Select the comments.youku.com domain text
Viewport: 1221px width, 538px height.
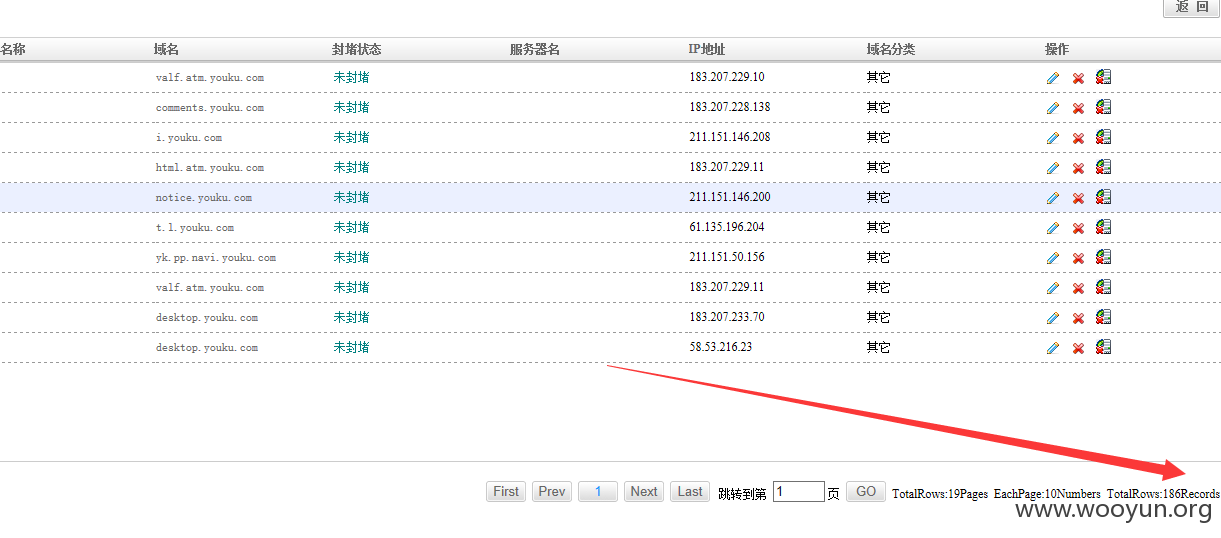click(x=210, y=108)
